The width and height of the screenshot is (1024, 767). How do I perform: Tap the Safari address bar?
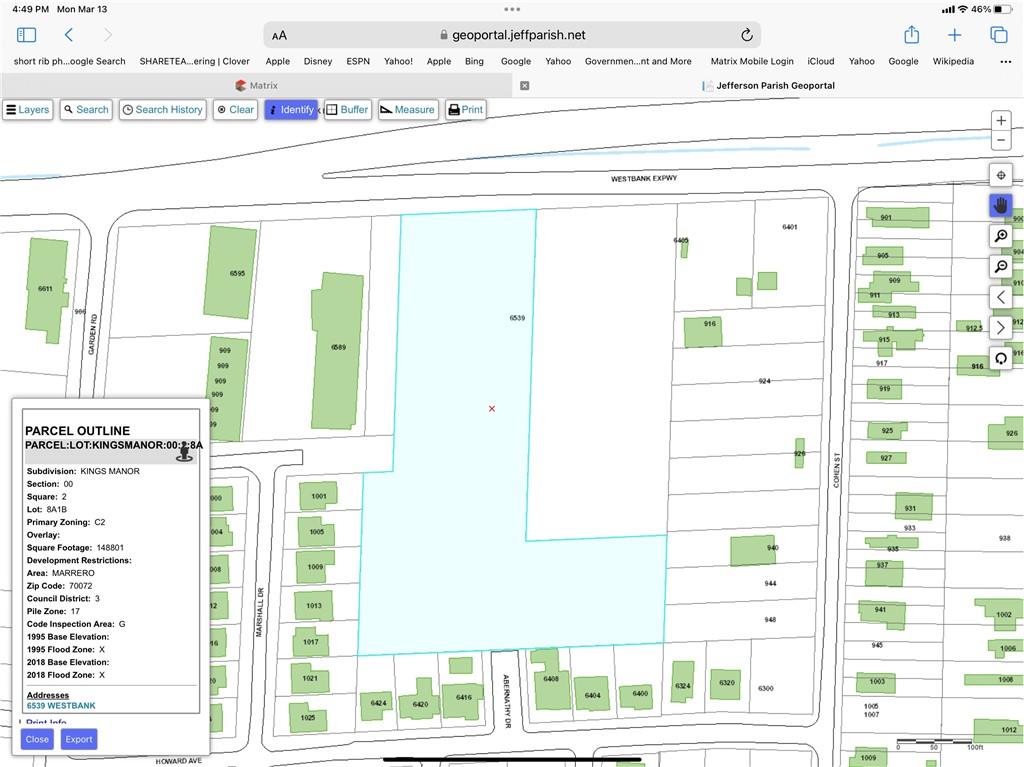point(512,35)
